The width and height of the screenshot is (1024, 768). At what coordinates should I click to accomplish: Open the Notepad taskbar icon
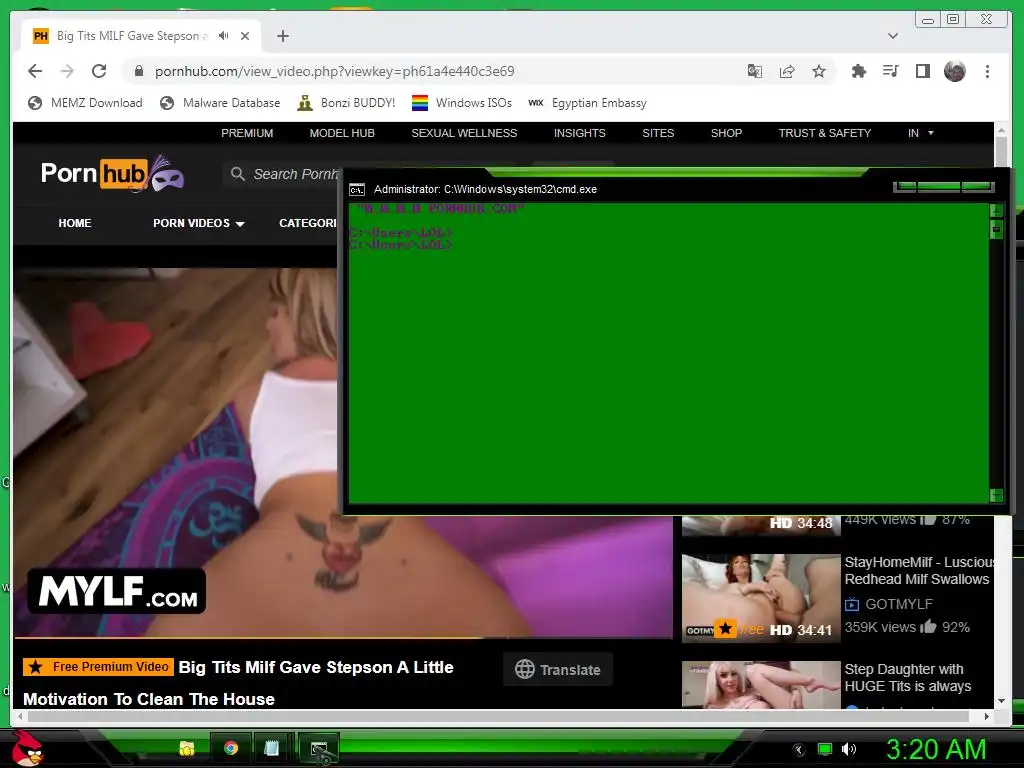272,748
